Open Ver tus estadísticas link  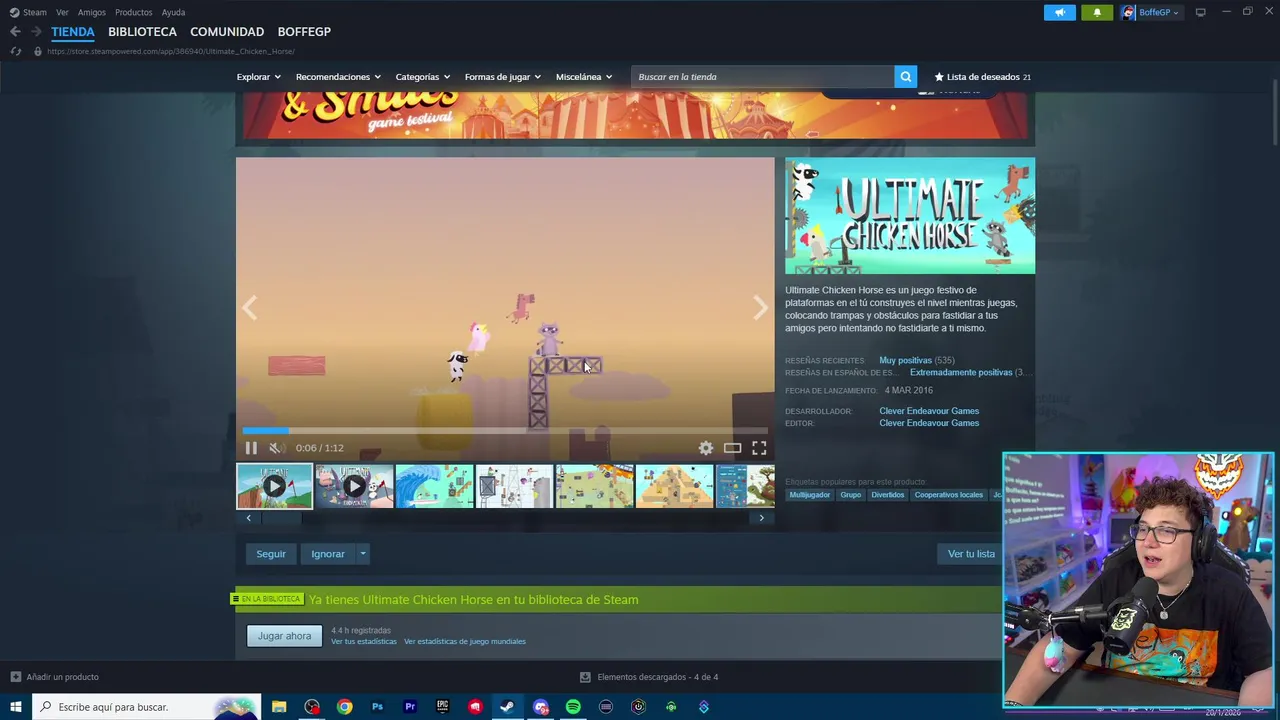click(x=364, y=642)
